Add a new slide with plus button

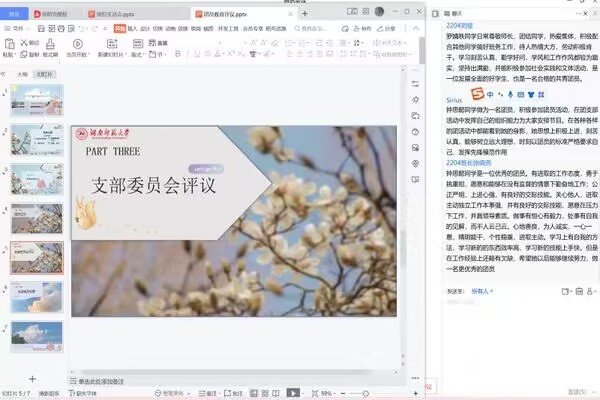pyautogui.click(x=32, y=379)
